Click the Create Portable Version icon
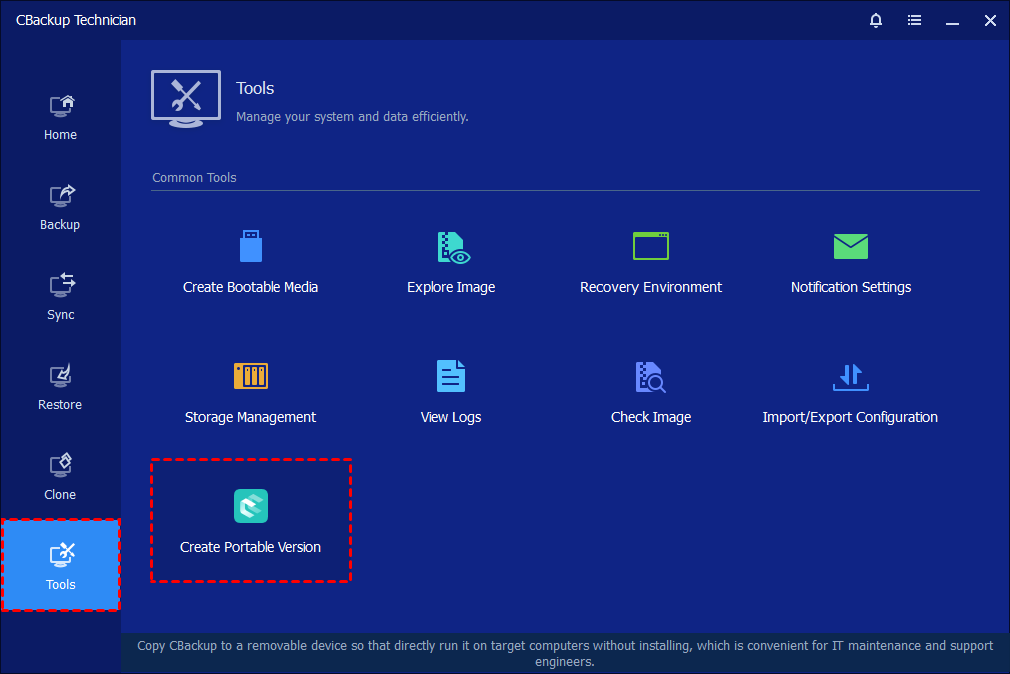The image size is (1010, 674). (x=251, y=506)
